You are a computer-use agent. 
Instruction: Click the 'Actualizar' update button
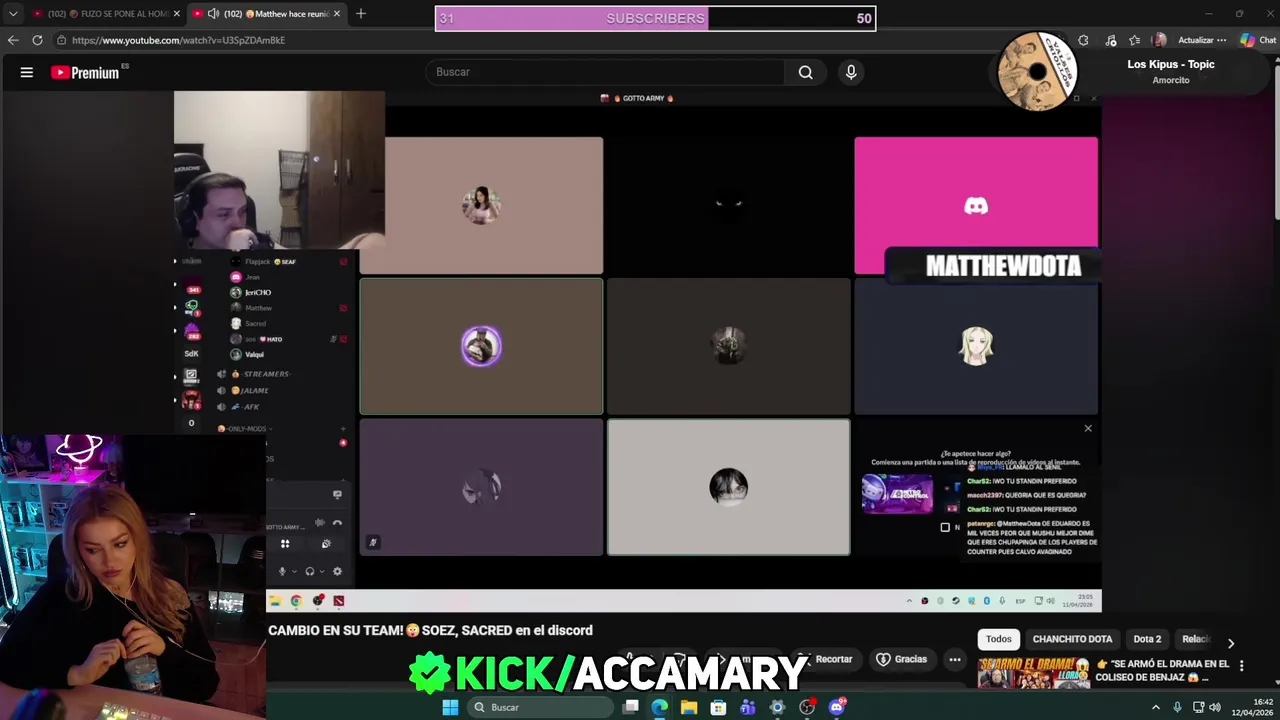pos(1195,40)
